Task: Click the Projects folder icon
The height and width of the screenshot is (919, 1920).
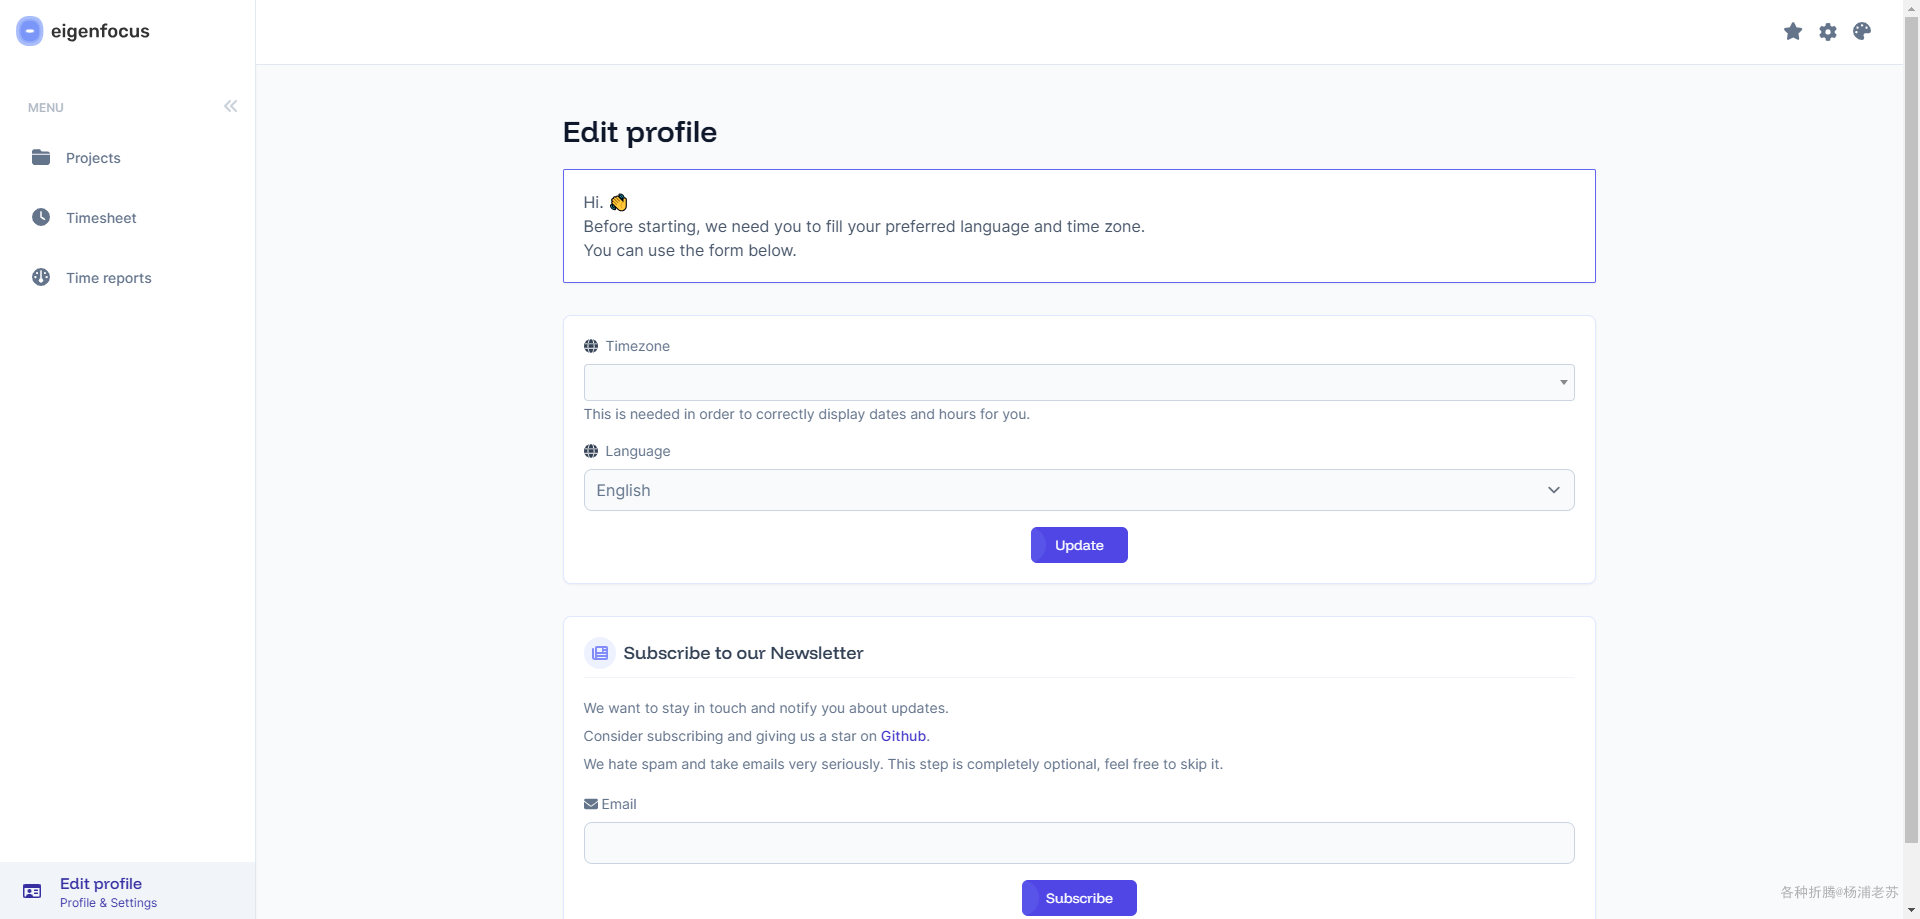Action: point(41,158)
